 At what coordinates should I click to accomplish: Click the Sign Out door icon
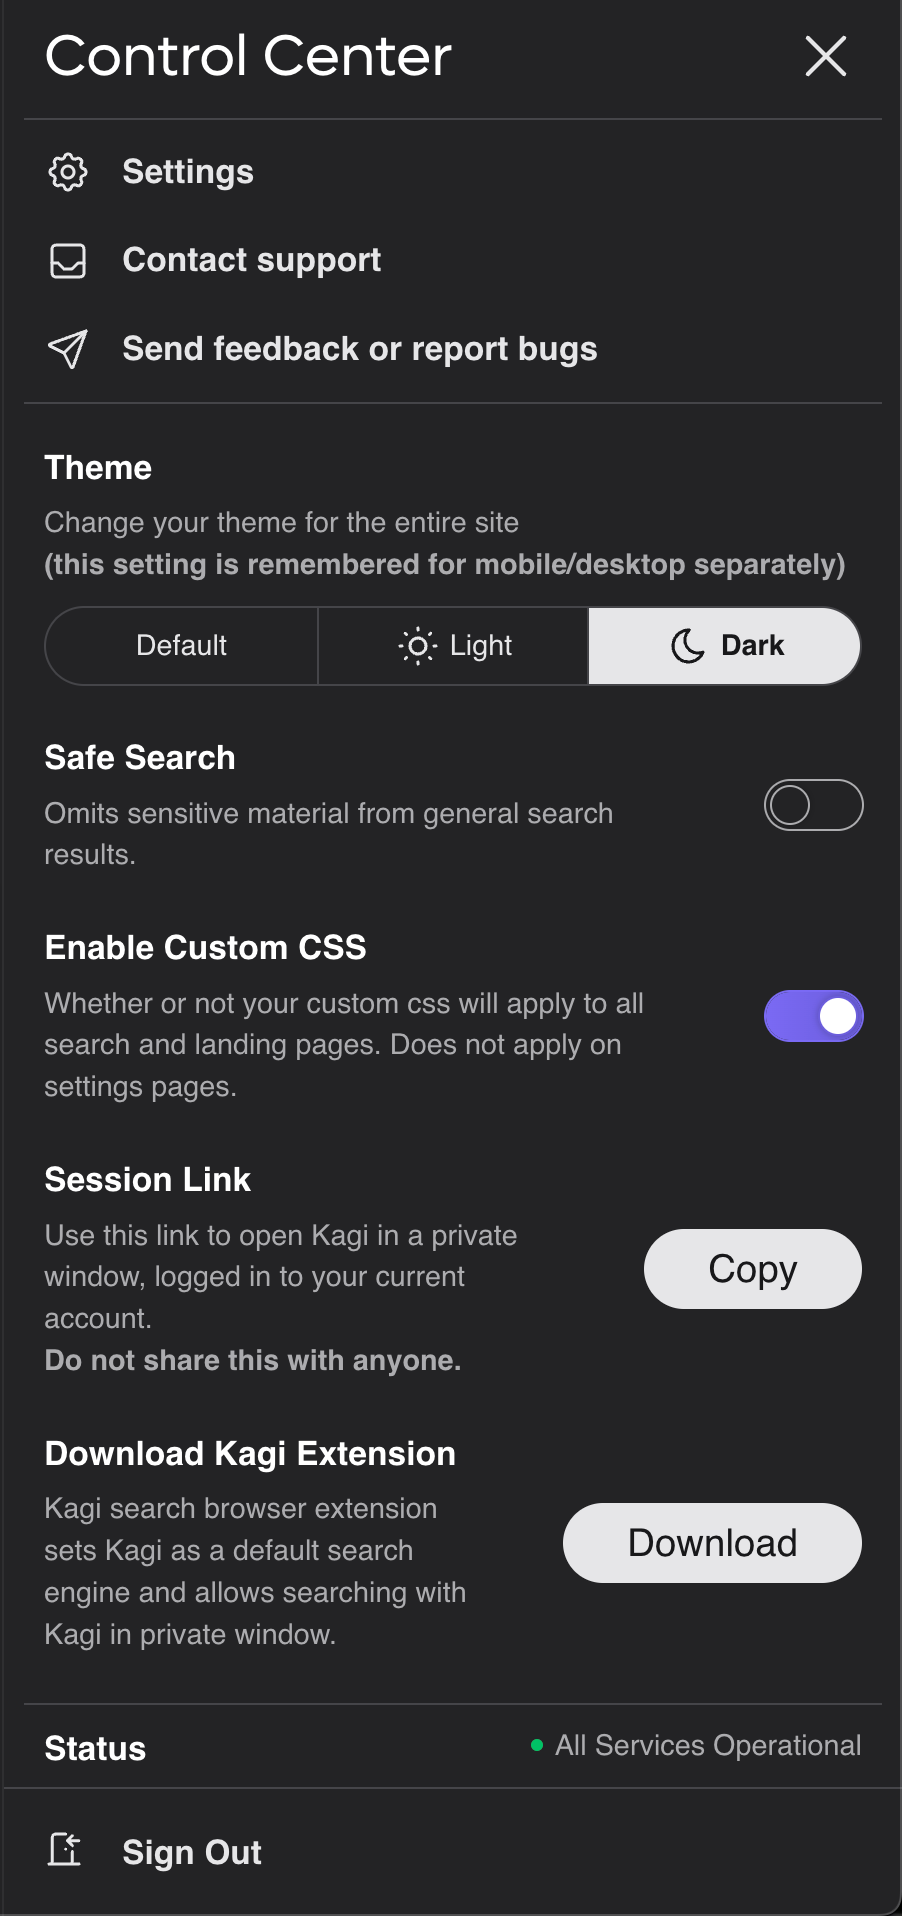[66, 1850]
